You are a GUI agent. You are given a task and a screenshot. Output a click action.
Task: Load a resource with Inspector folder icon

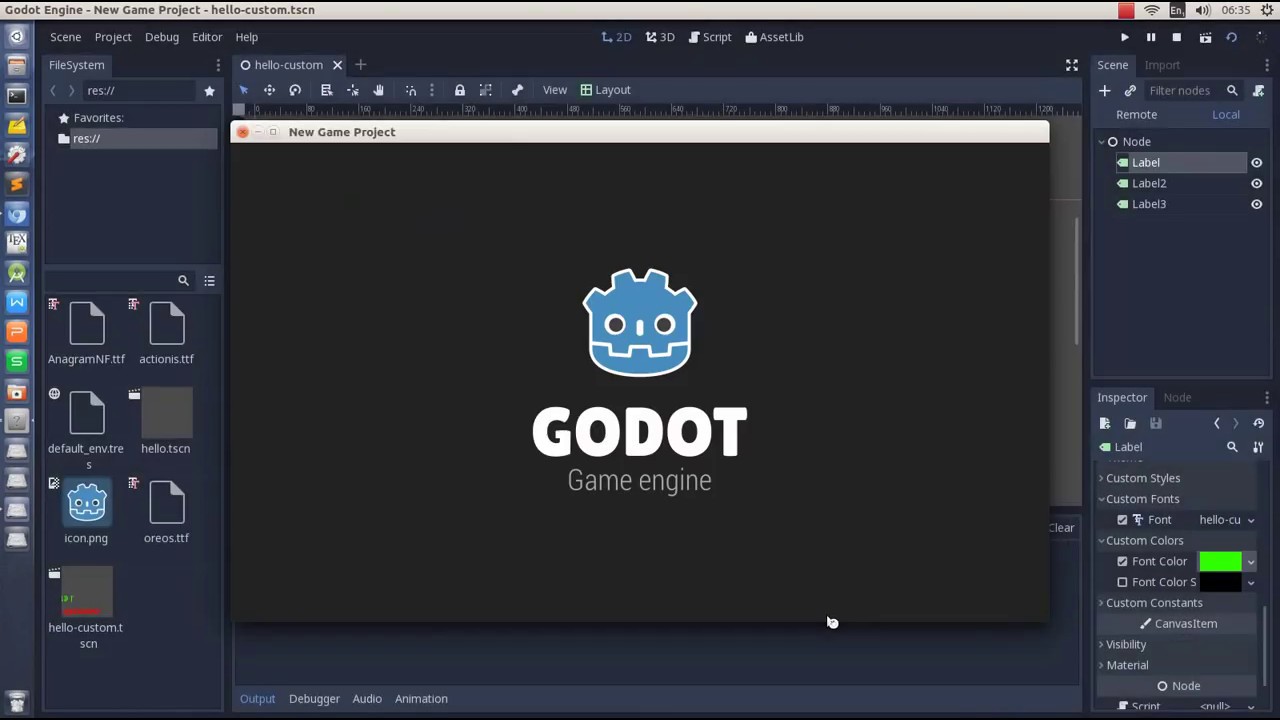click(x=1130, y=424)
